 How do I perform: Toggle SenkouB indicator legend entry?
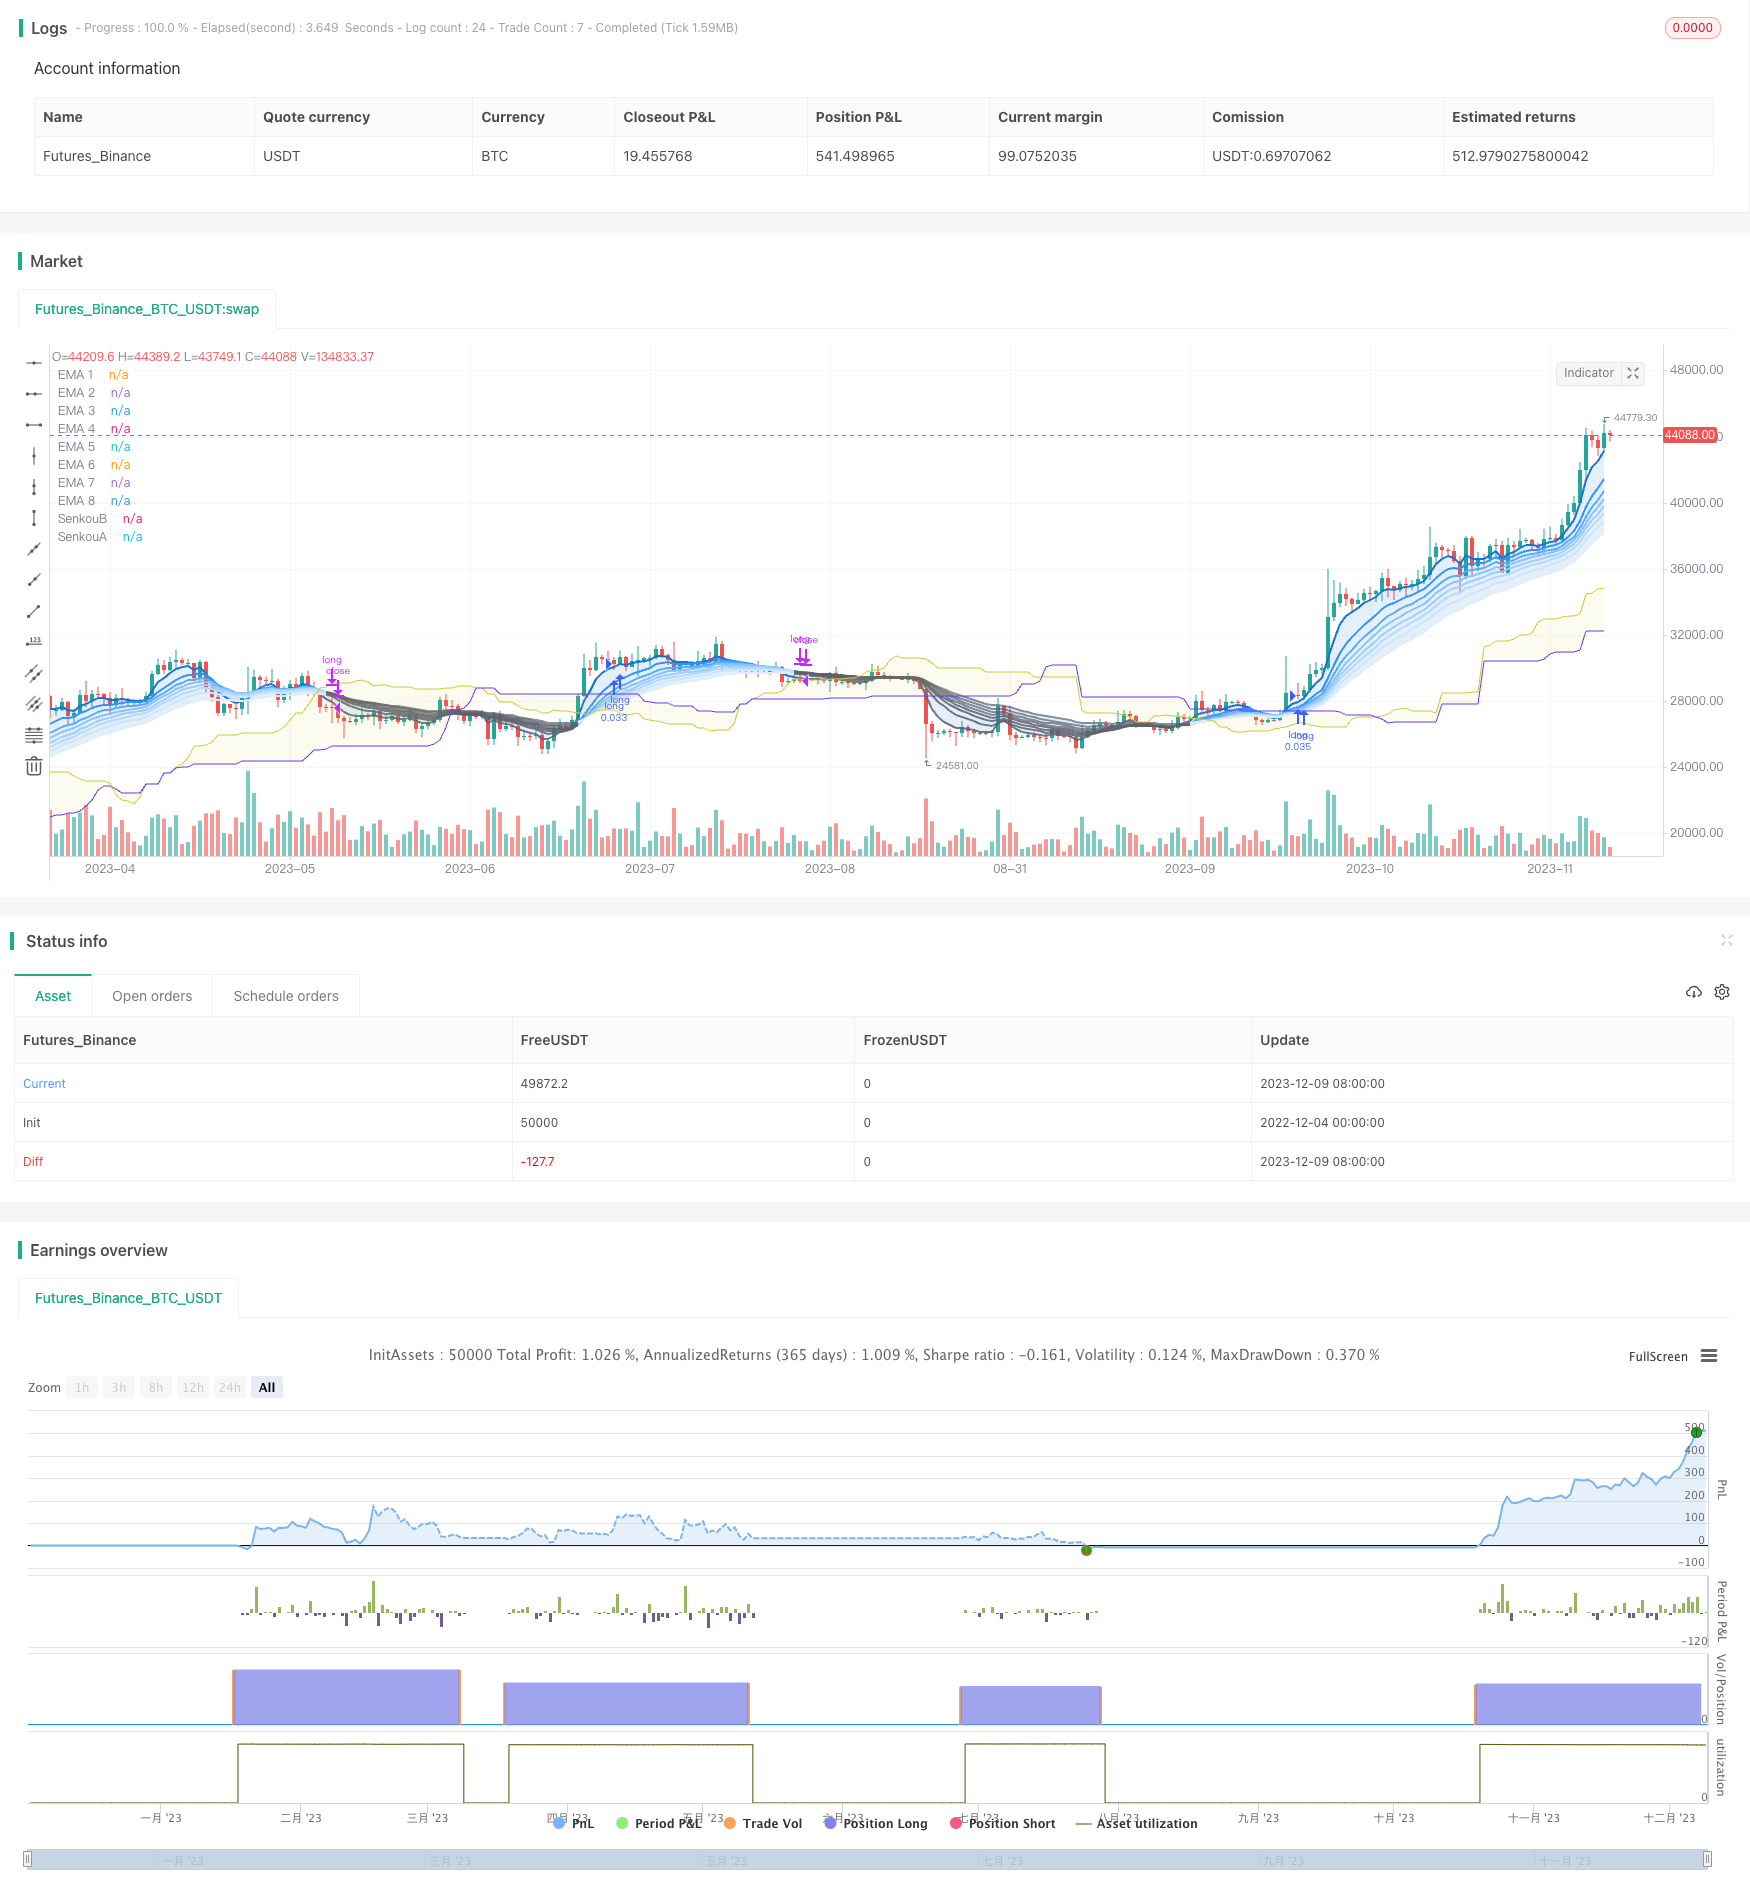pos(99,519)
